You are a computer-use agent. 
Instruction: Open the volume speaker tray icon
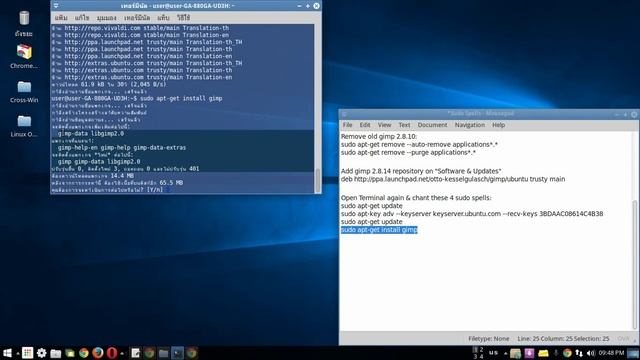(x=591, y=353)
